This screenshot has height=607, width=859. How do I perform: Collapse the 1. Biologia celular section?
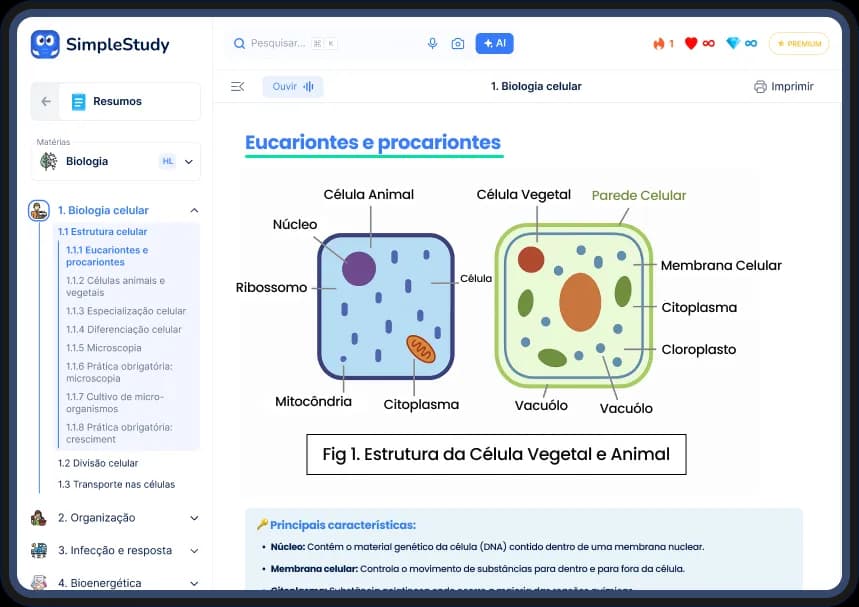point(194,211)
